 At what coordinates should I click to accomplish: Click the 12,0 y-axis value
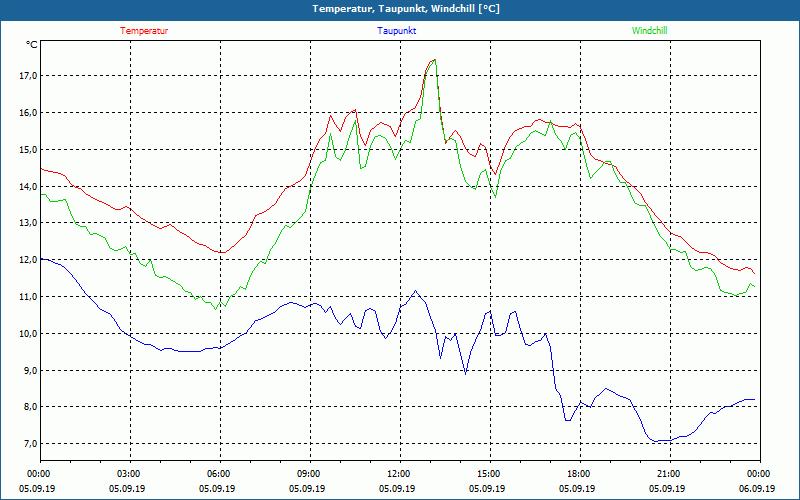tap(29, 259)
